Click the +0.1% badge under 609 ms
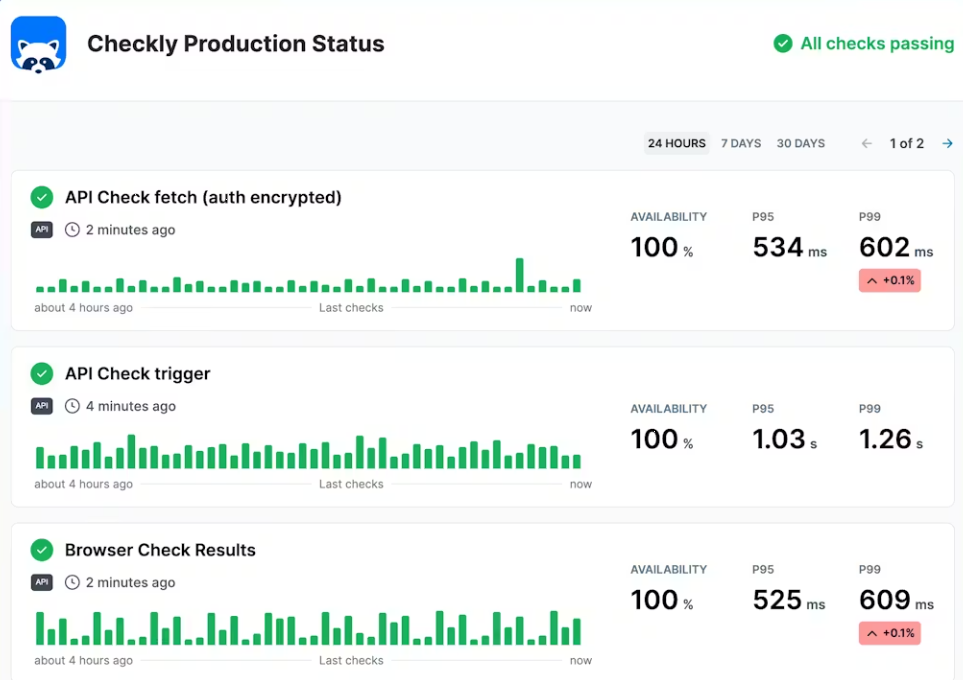The height and width of the screenshot is (680, 963). click(x=889, y=633)
